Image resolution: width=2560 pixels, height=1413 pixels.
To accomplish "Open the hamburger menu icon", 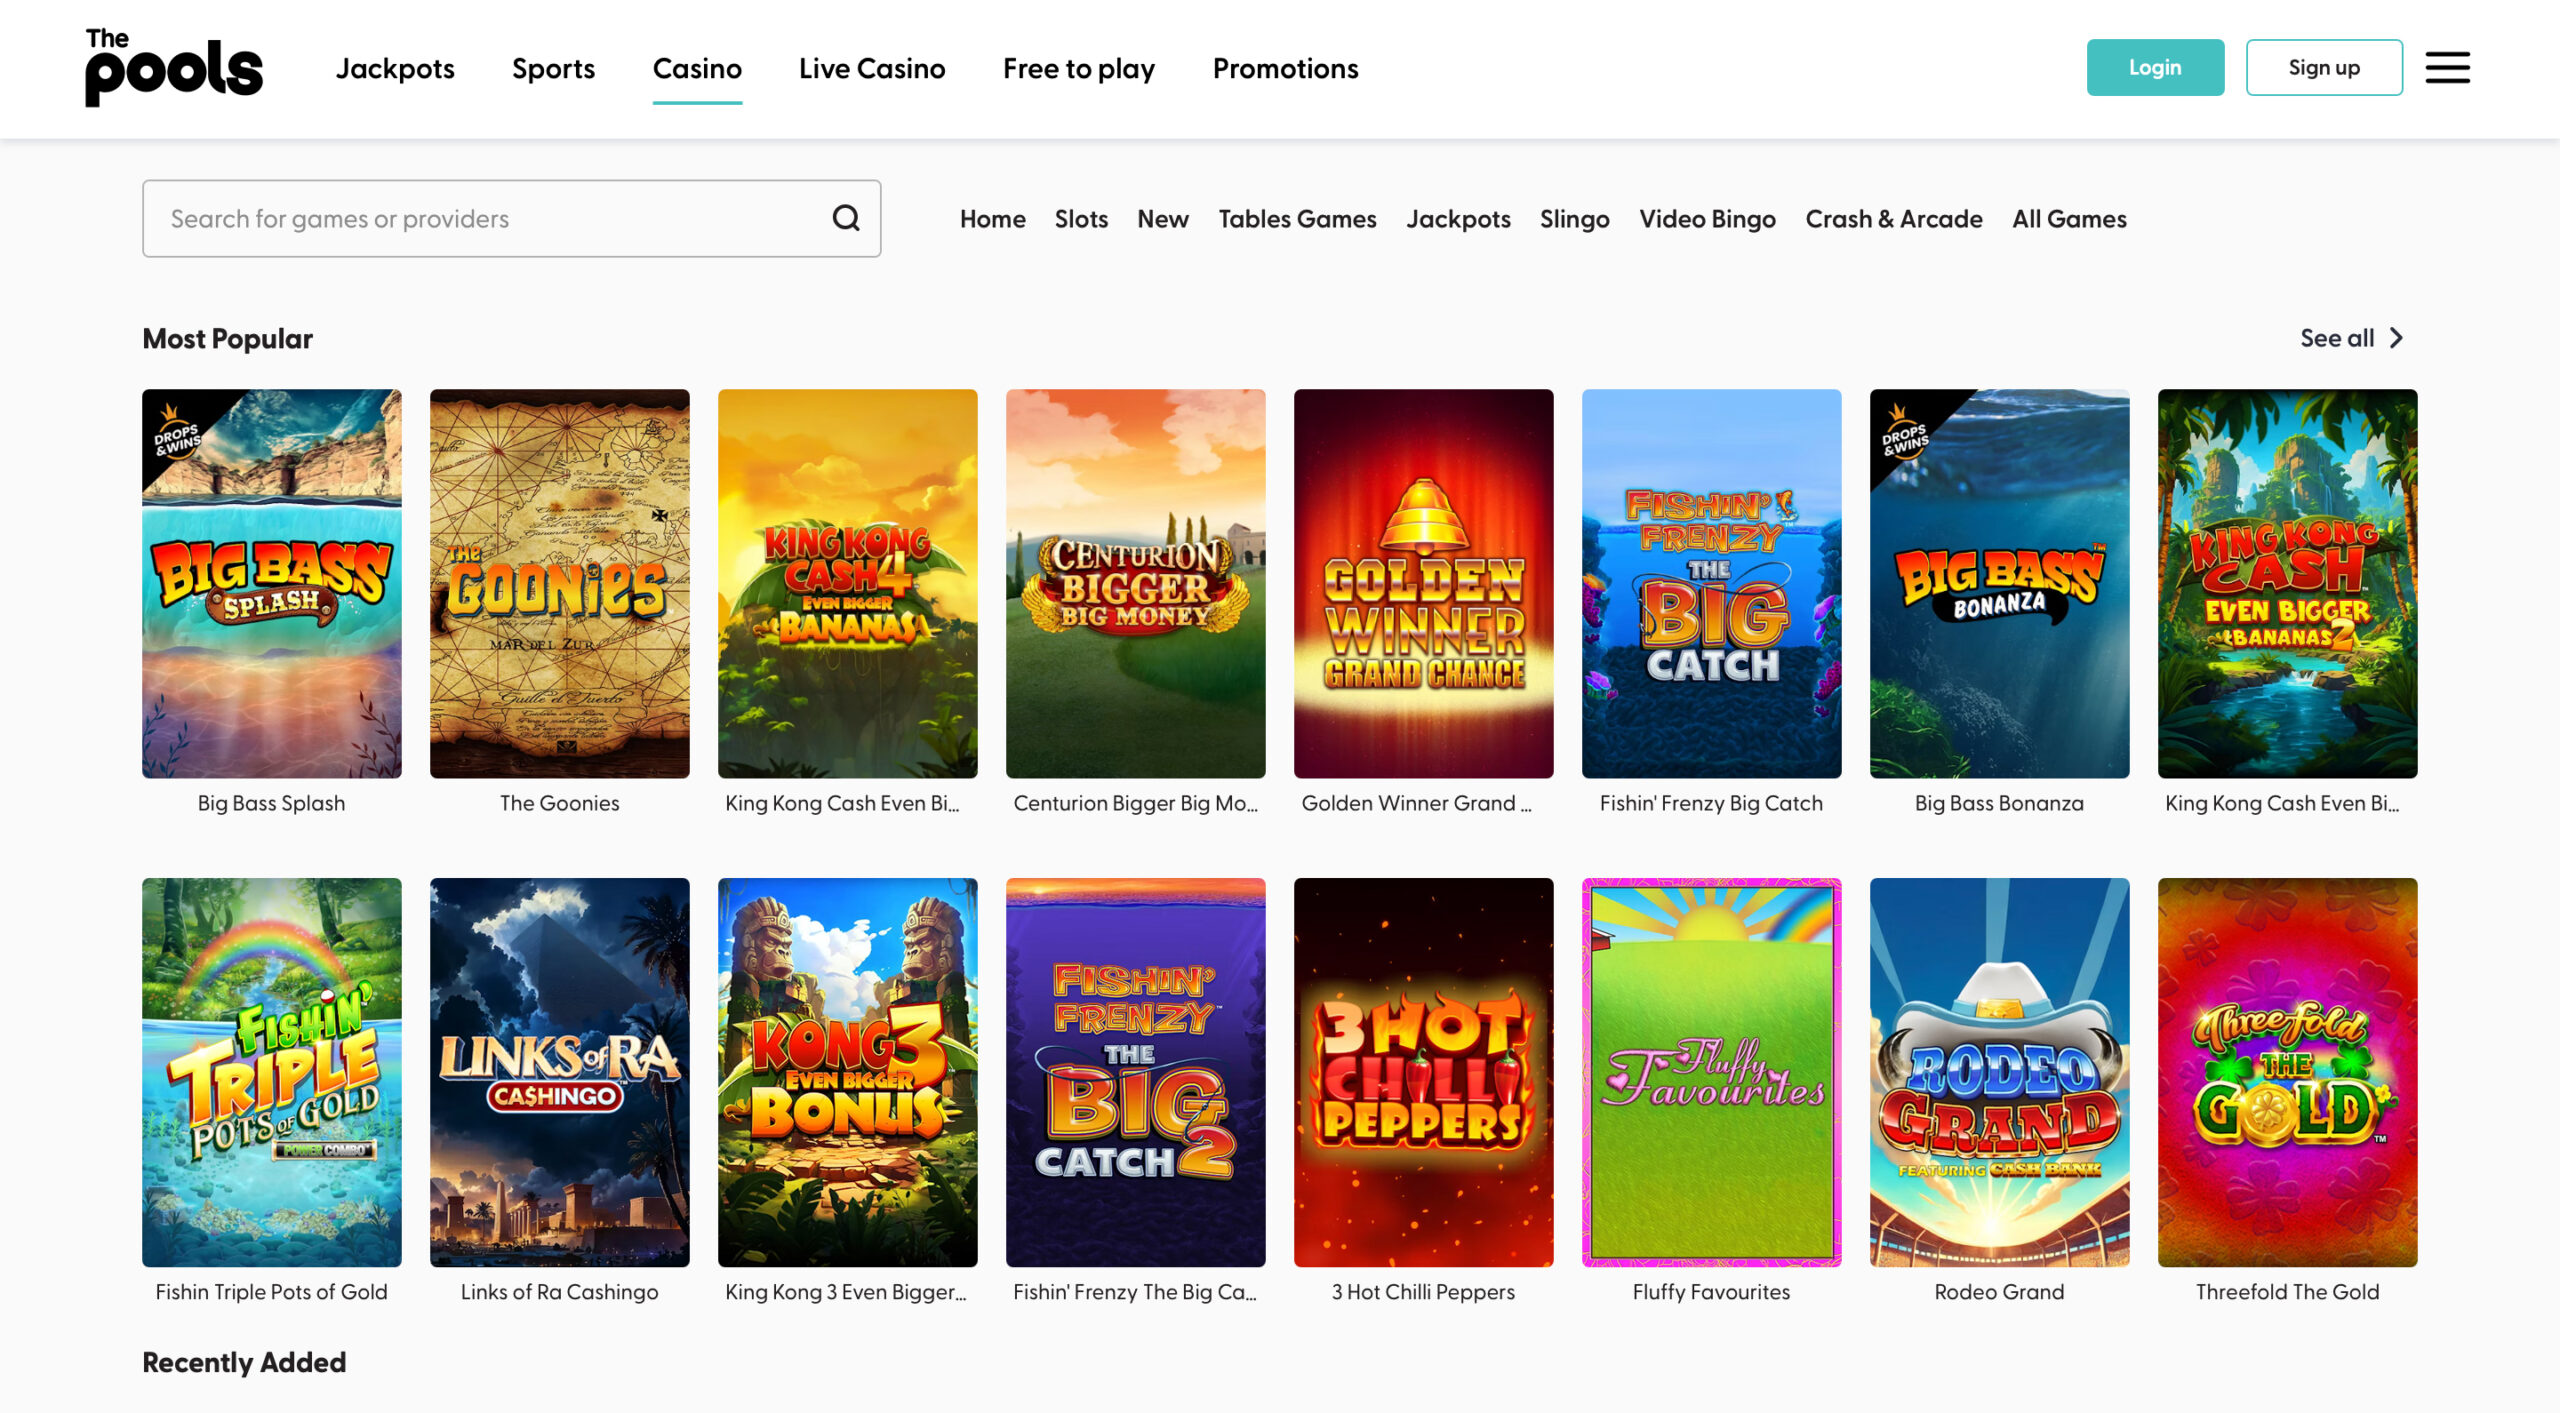I will pyautogui.click(x=2447, y=68).
